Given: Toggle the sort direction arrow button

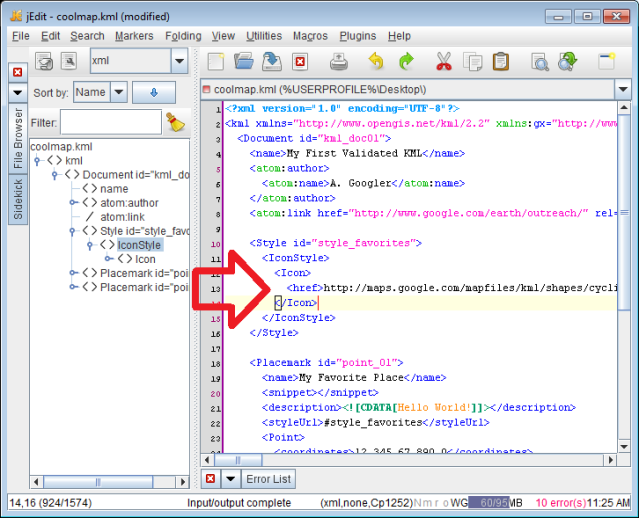Looking at the screenshot, I should click(x=154, y=93).
